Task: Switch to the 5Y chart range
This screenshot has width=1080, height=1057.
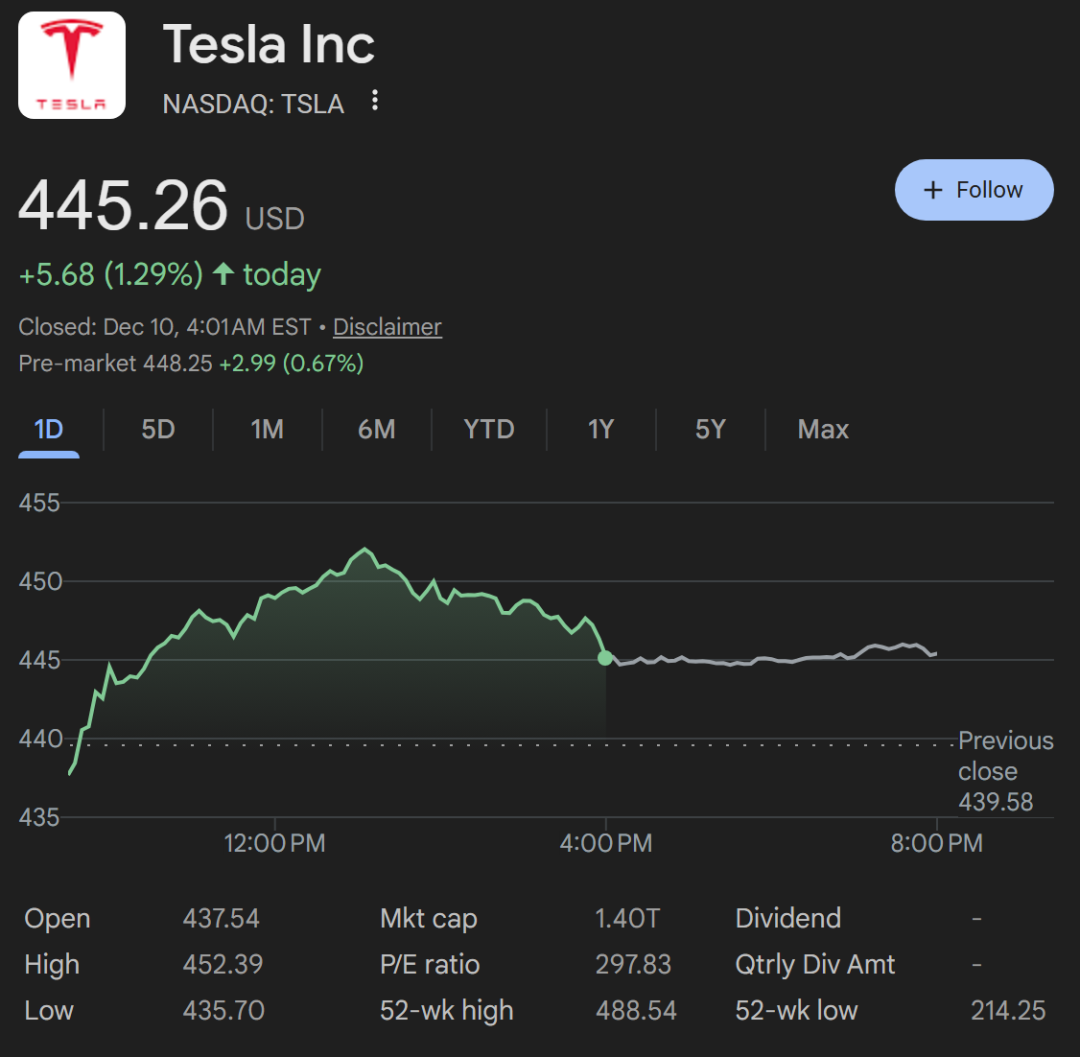Action: (x=710, y=430)
